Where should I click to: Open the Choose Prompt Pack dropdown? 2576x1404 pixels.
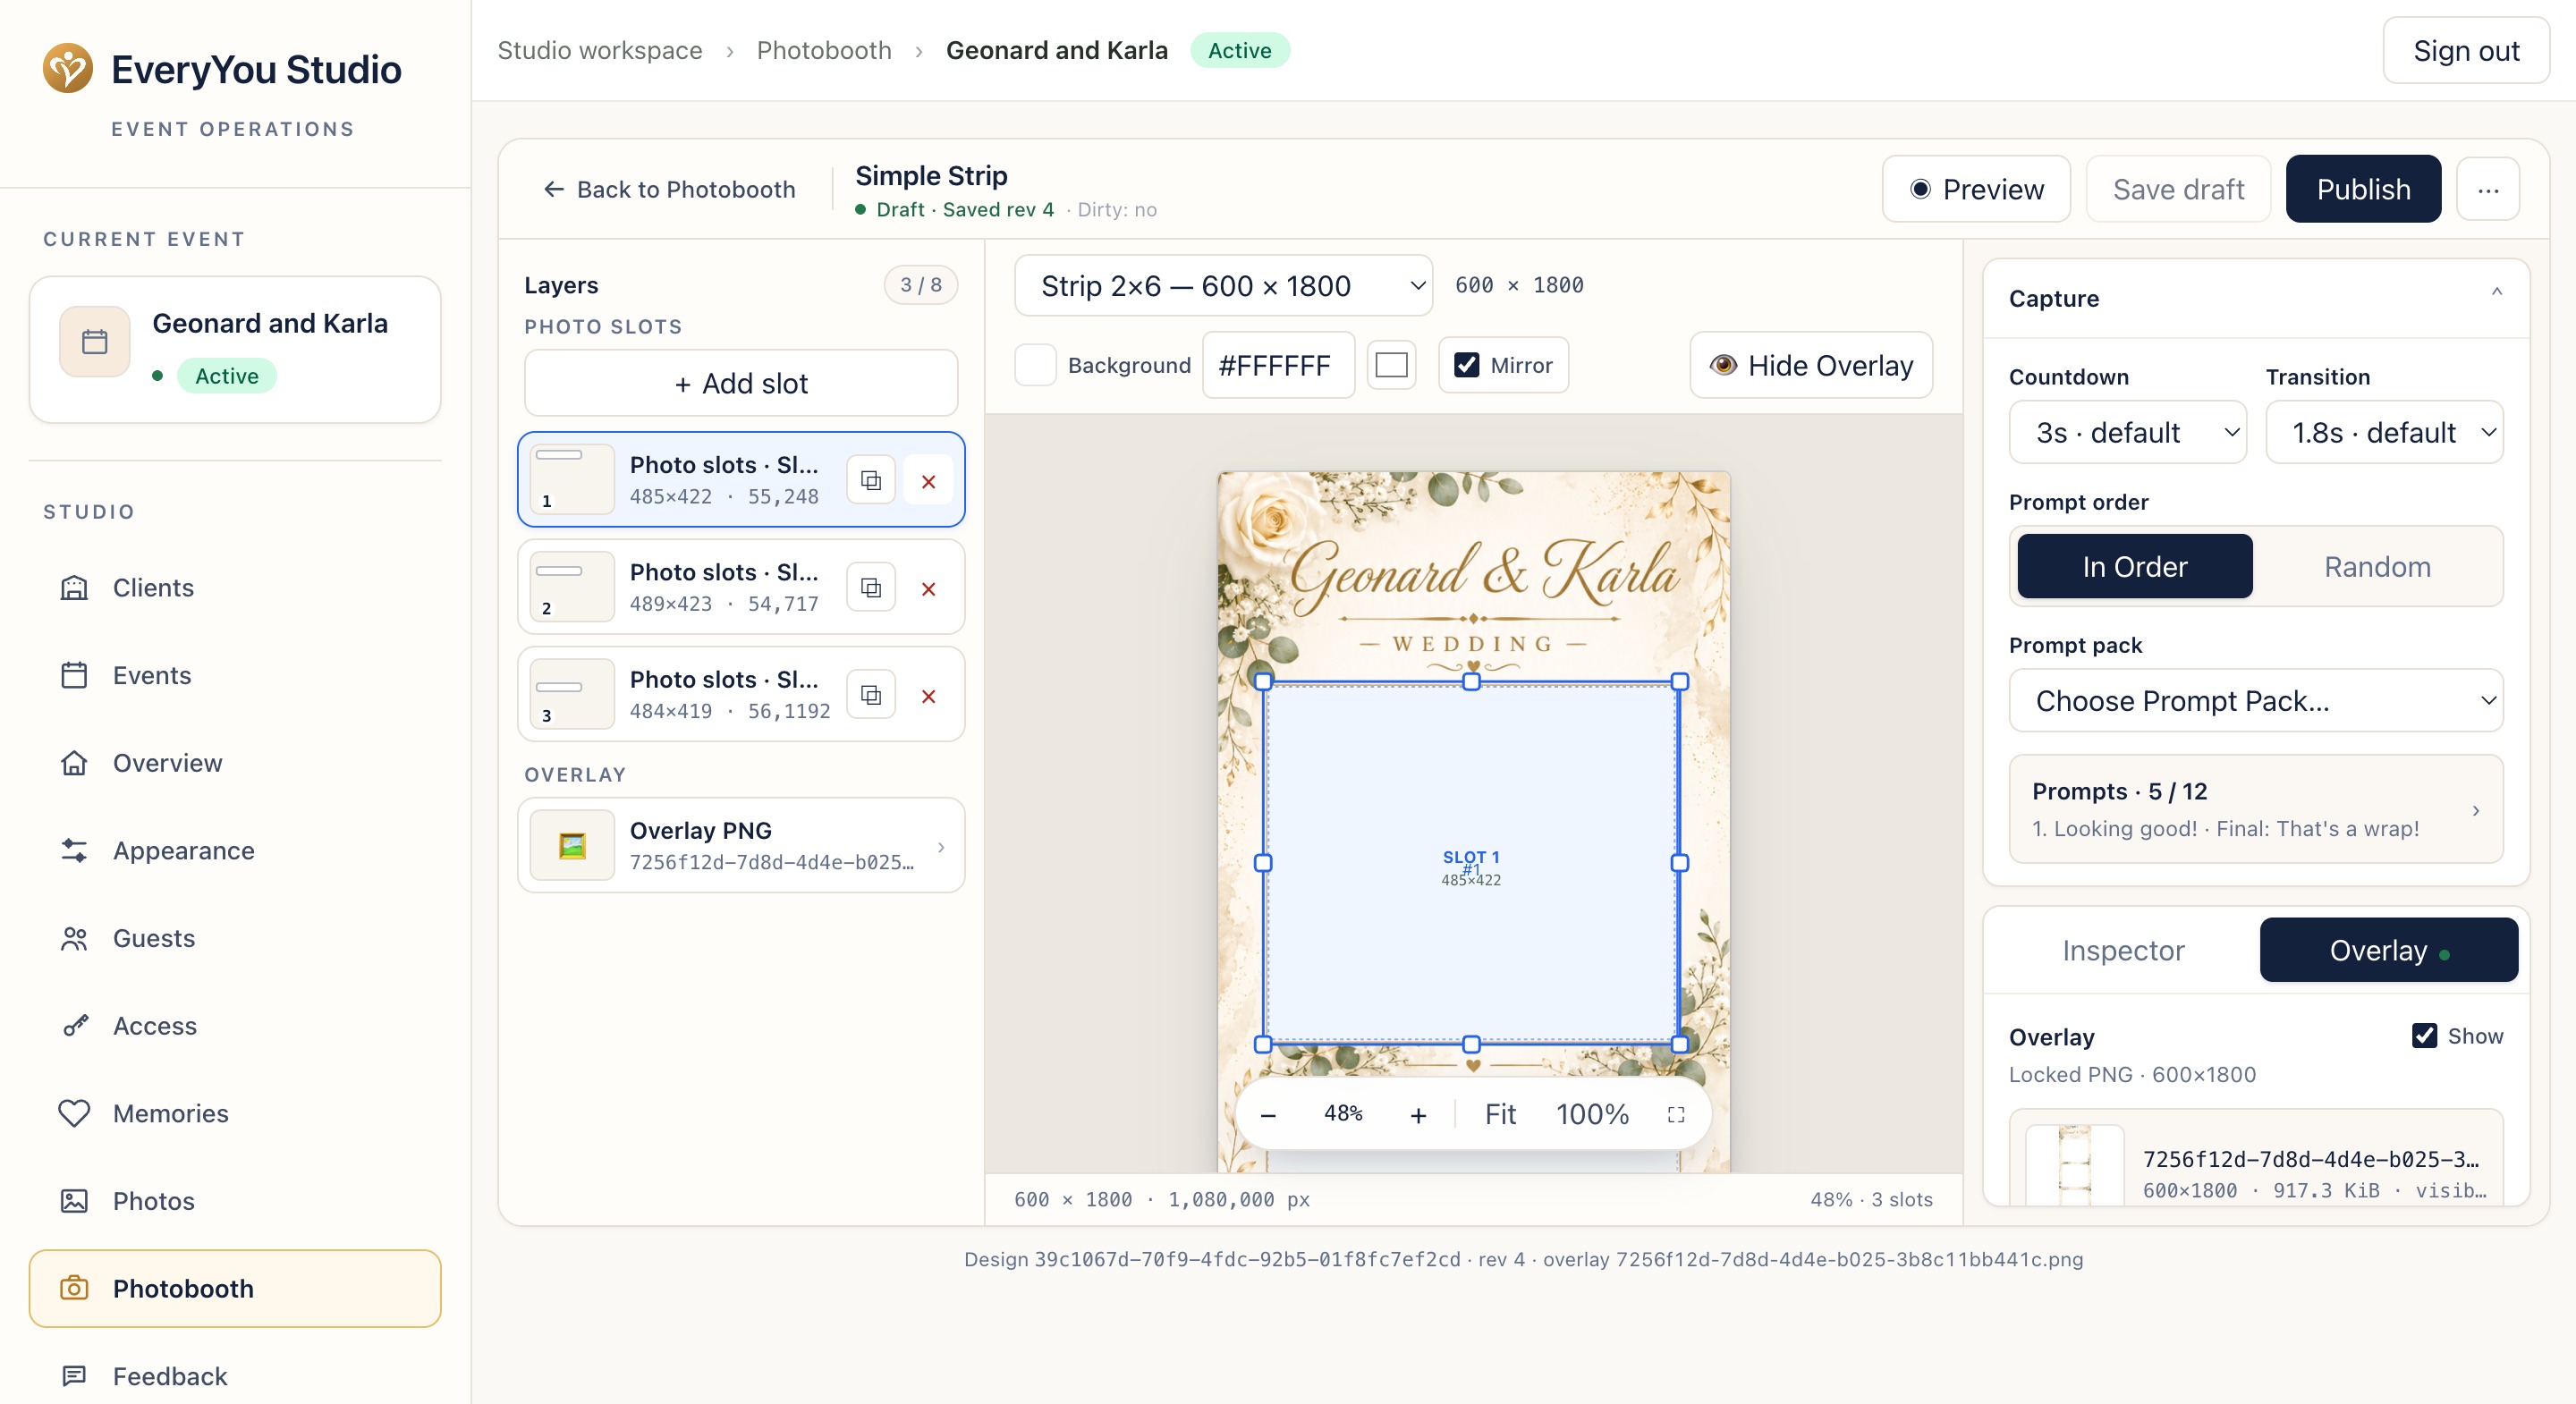click(x=2256, y=701)
